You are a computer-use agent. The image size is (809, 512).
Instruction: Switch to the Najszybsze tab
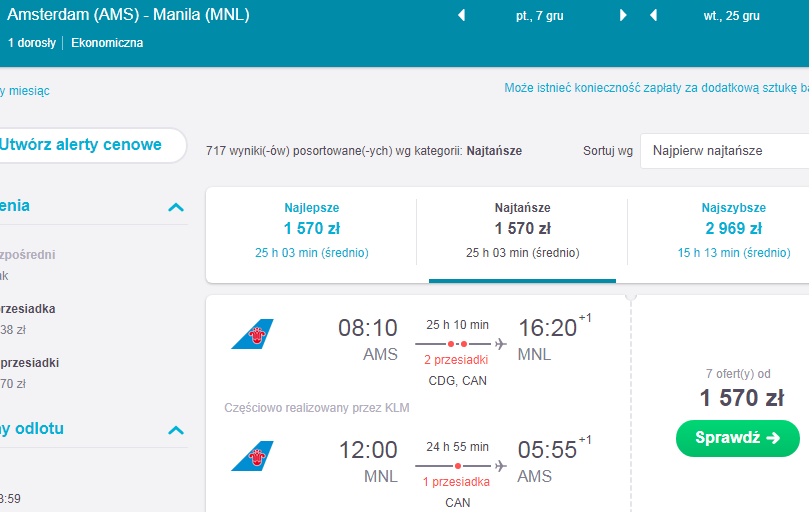734,230
